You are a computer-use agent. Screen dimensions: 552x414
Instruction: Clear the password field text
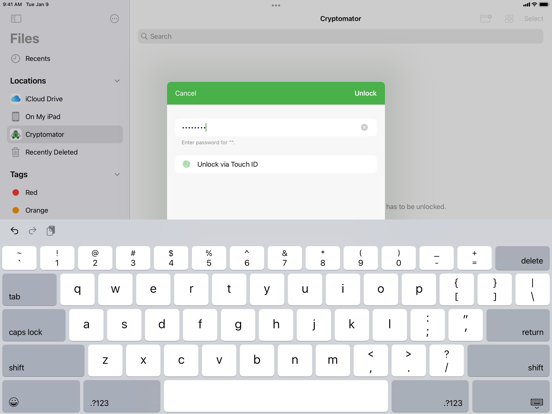tap(364, 127)
